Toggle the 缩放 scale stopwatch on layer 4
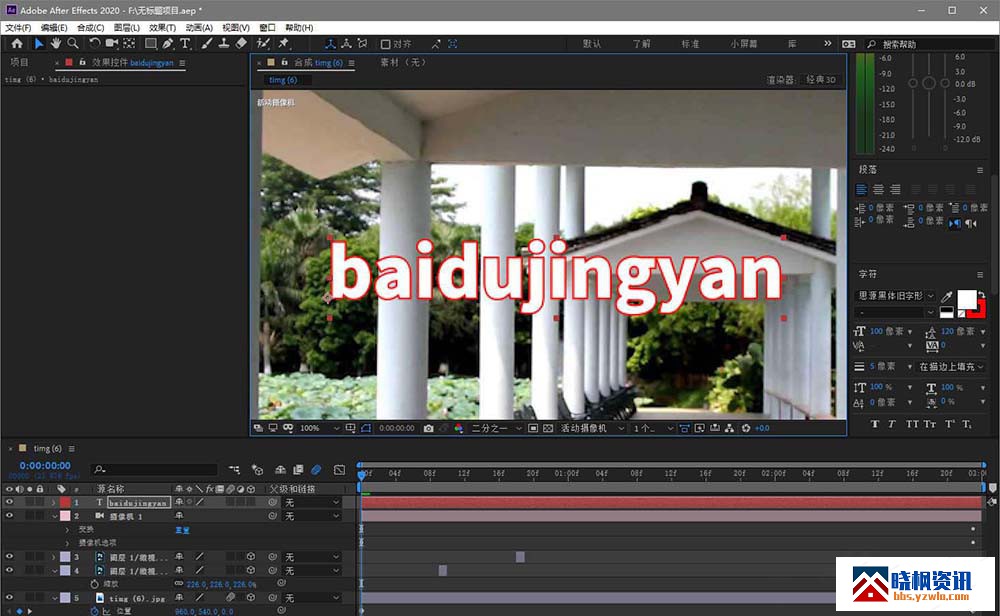 (x=94, y=584)
